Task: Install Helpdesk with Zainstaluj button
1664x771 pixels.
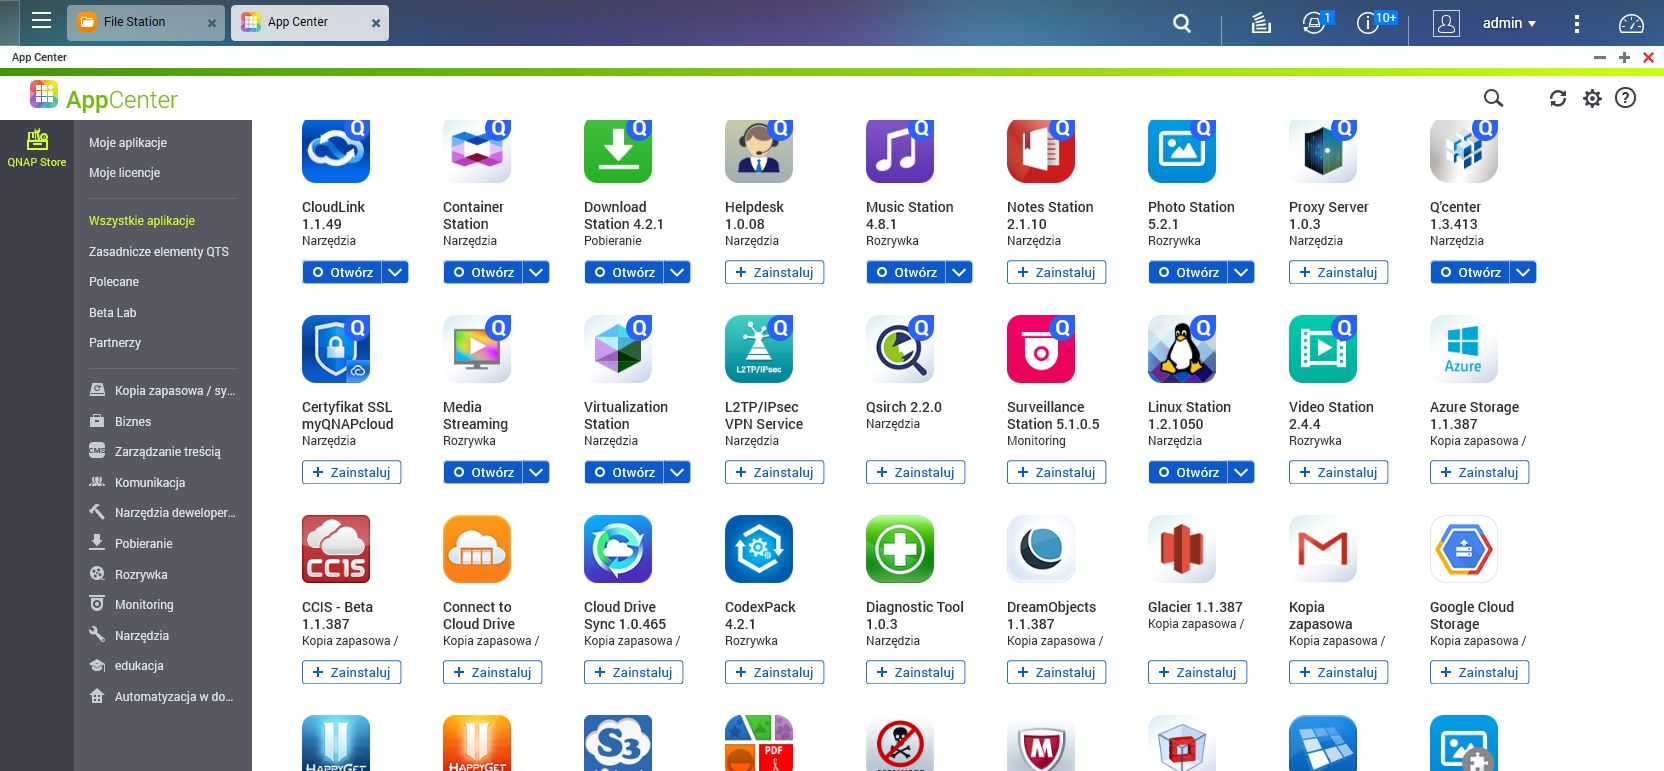Action: pyautogui.click(x=774, y=272)
